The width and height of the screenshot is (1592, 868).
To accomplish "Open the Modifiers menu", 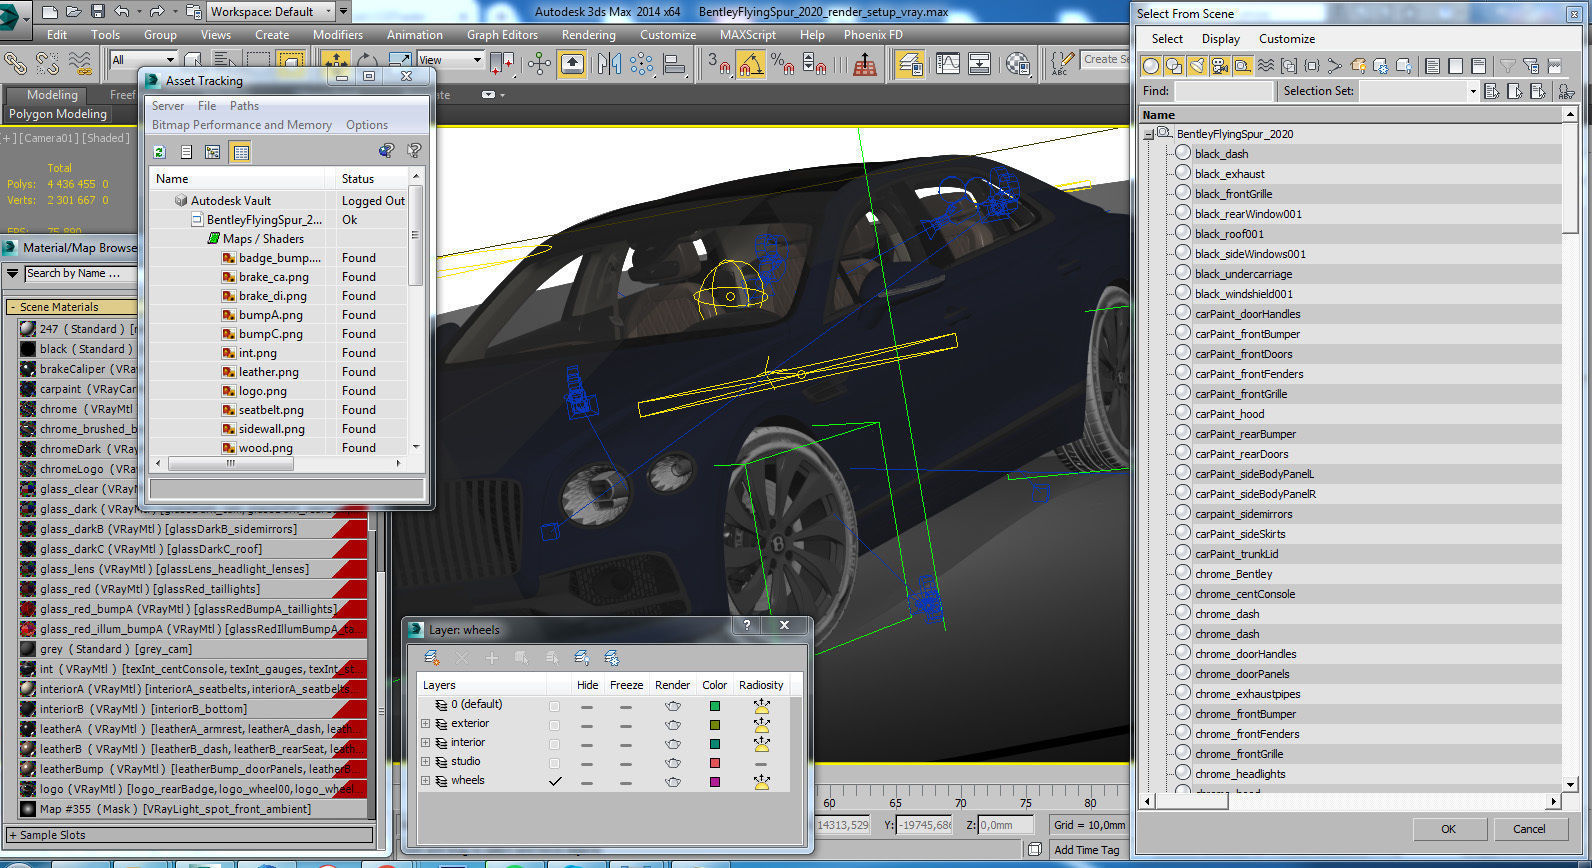I will (337, 34).
